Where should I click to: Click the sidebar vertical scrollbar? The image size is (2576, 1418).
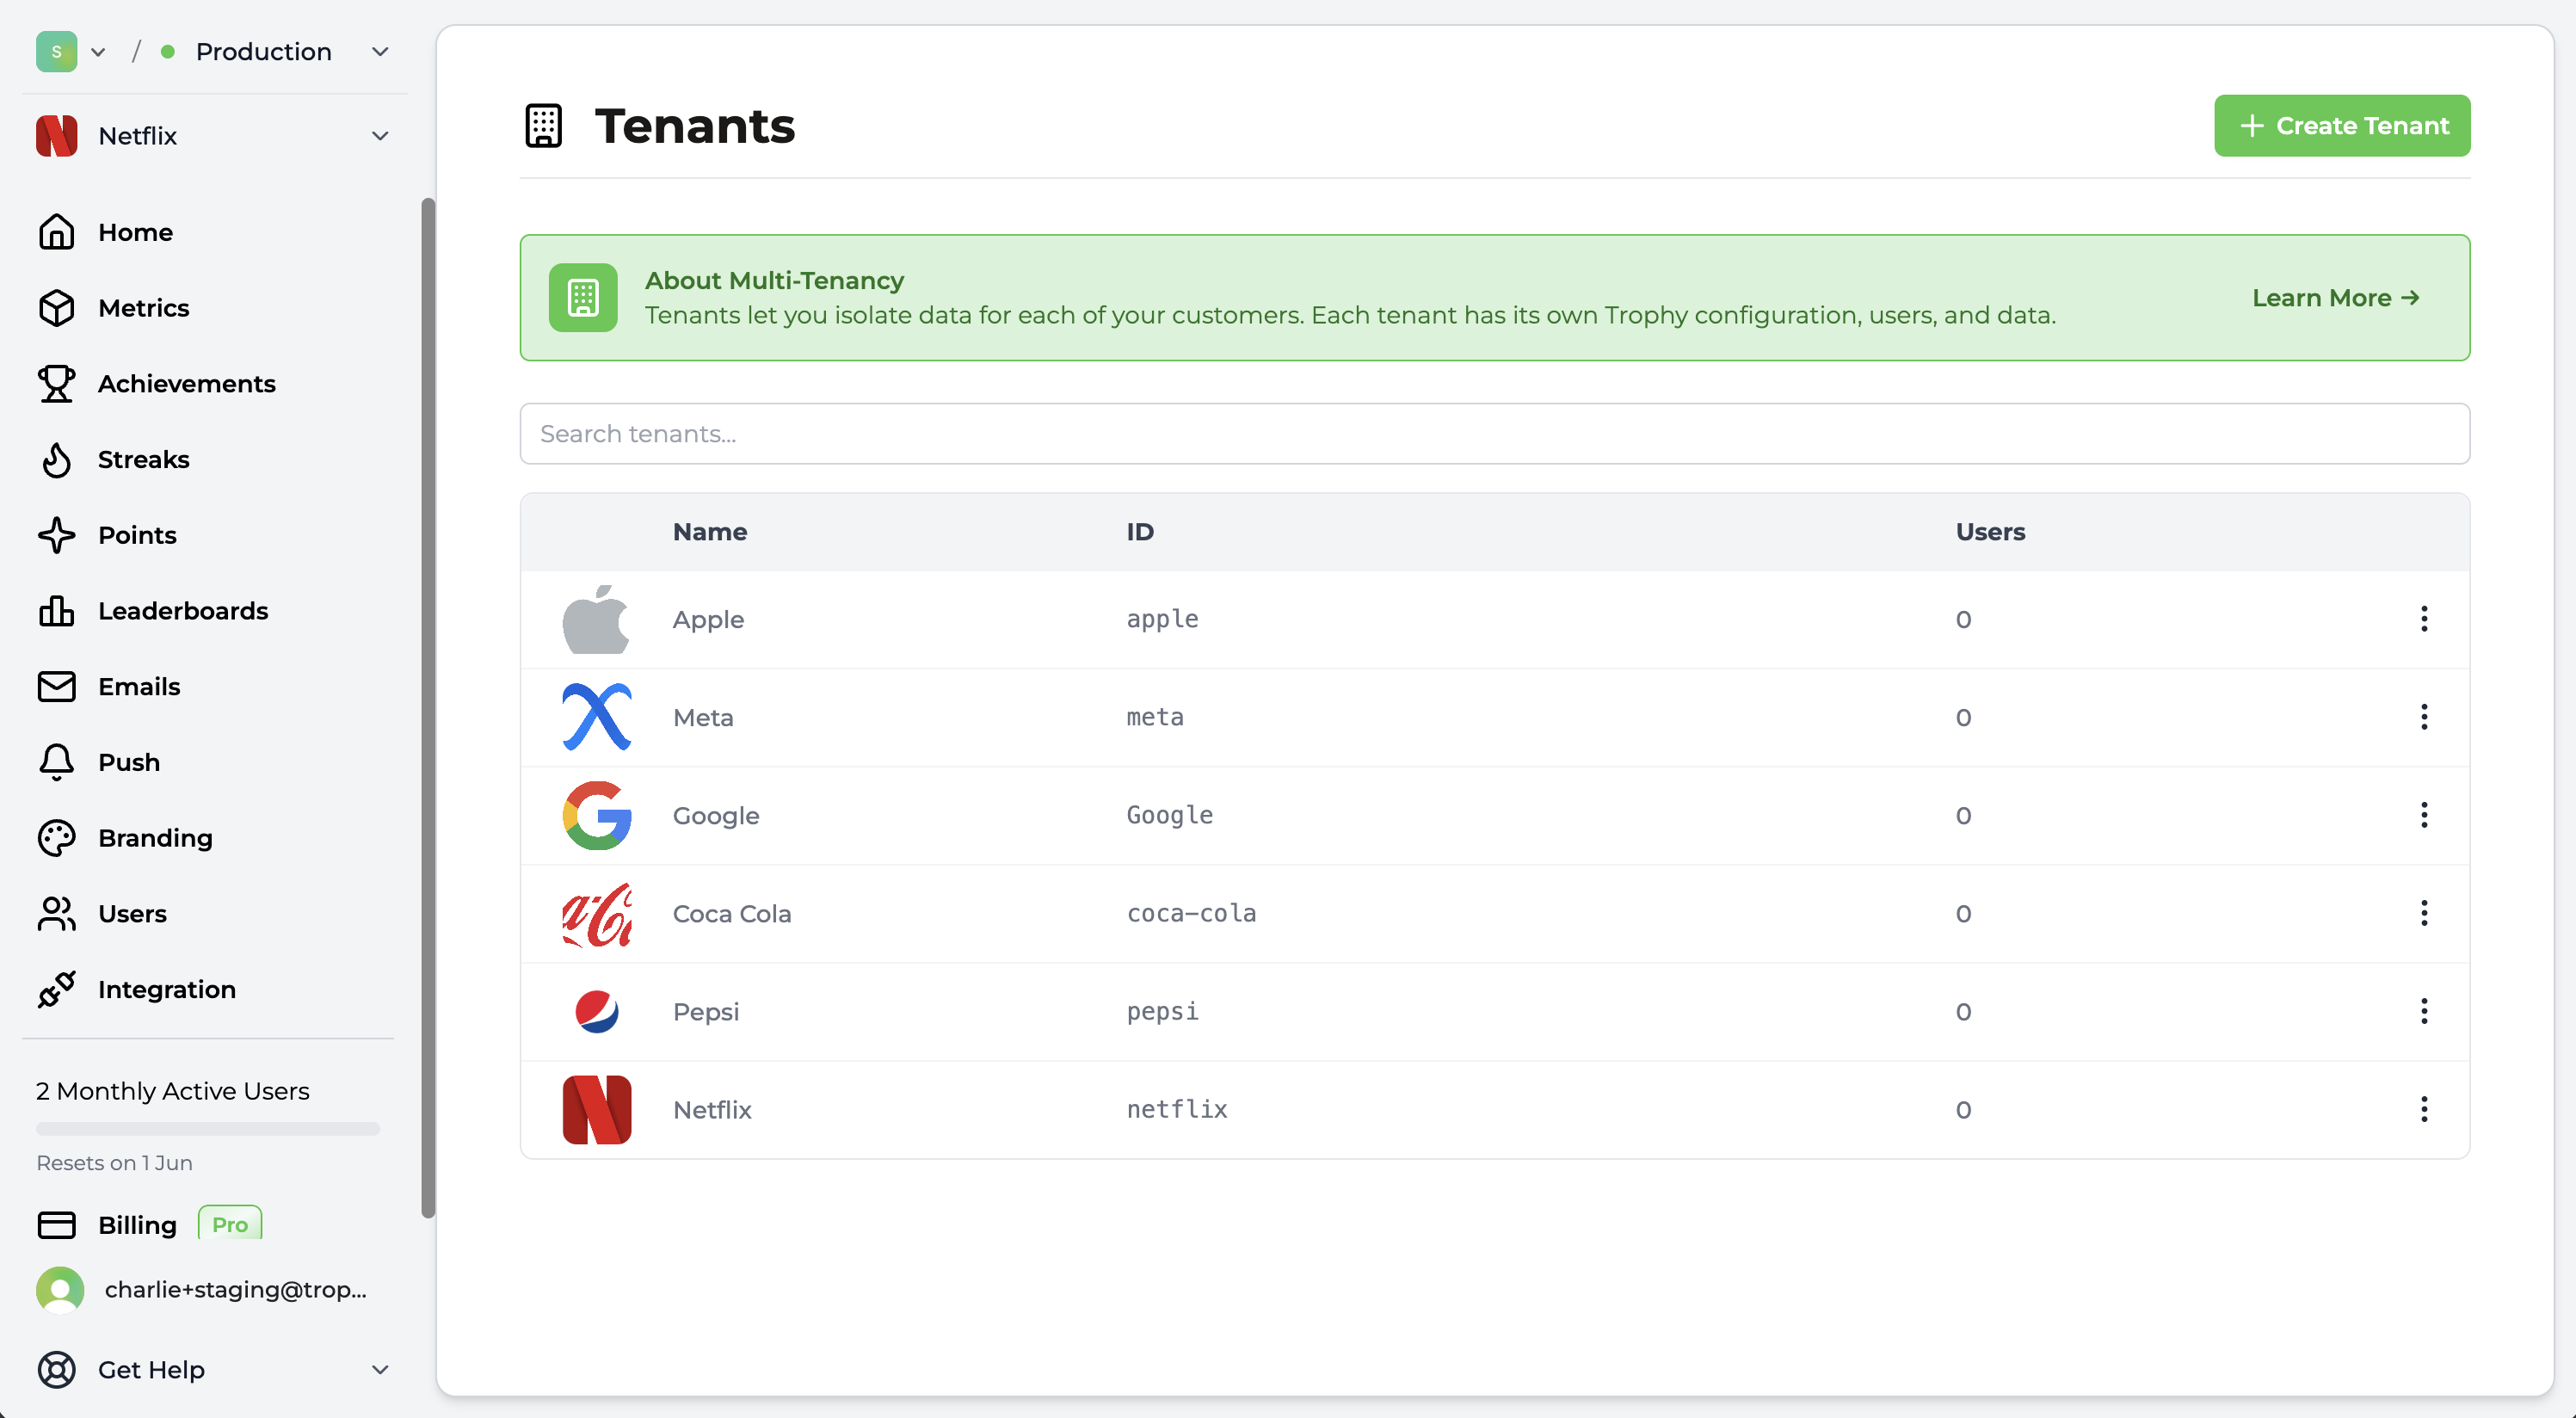pos(428,708)
